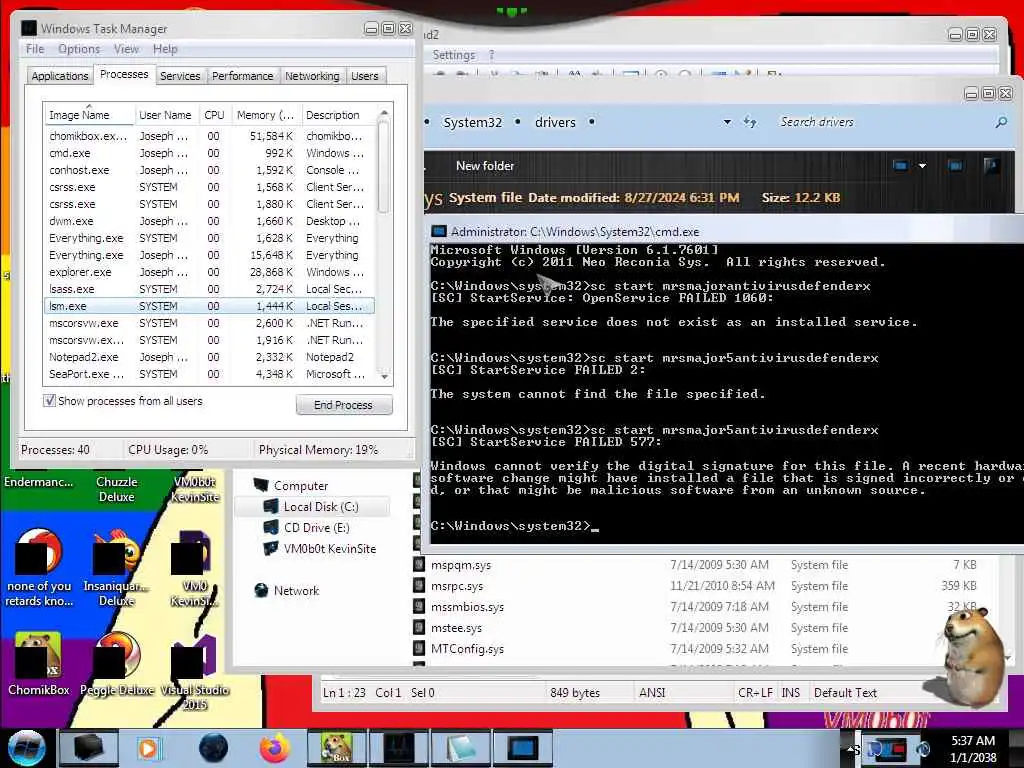Select Computer in Explorer navigation pane
This screenshot has height=768, width=1024.
(291, 486)
